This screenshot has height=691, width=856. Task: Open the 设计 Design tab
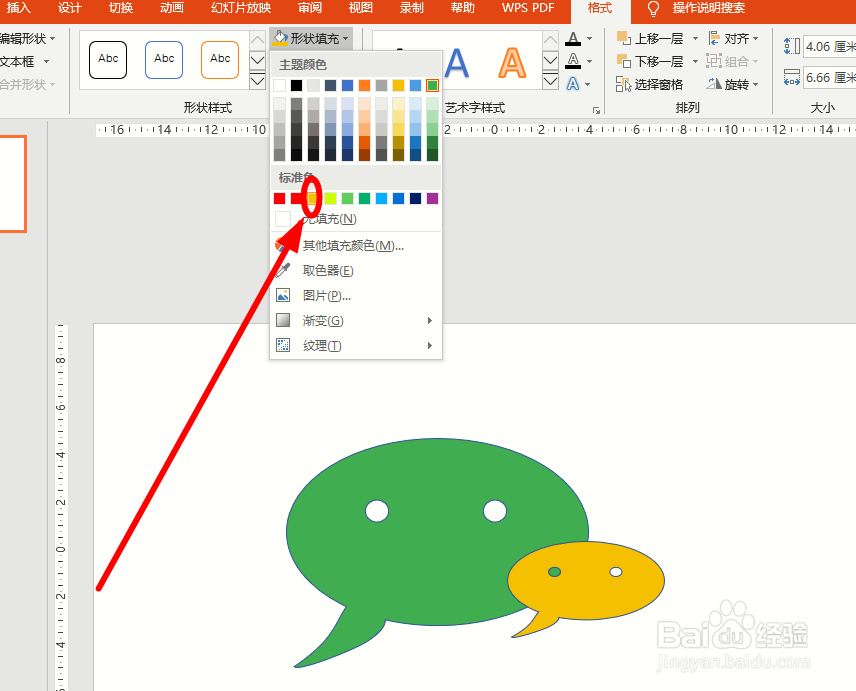click(x=69, y=8)
